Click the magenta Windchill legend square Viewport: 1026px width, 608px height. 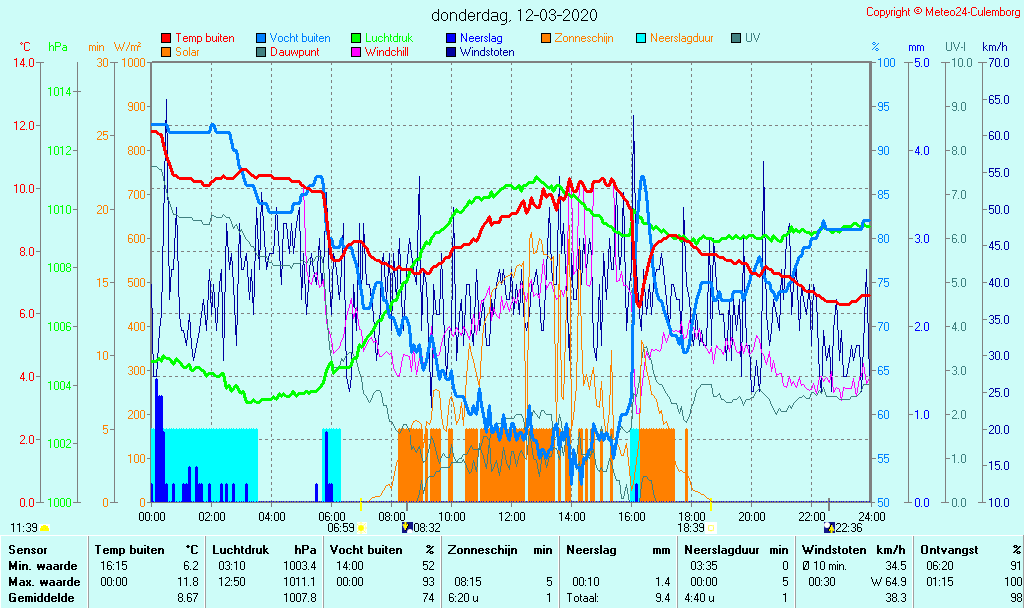tap(356, 52)
